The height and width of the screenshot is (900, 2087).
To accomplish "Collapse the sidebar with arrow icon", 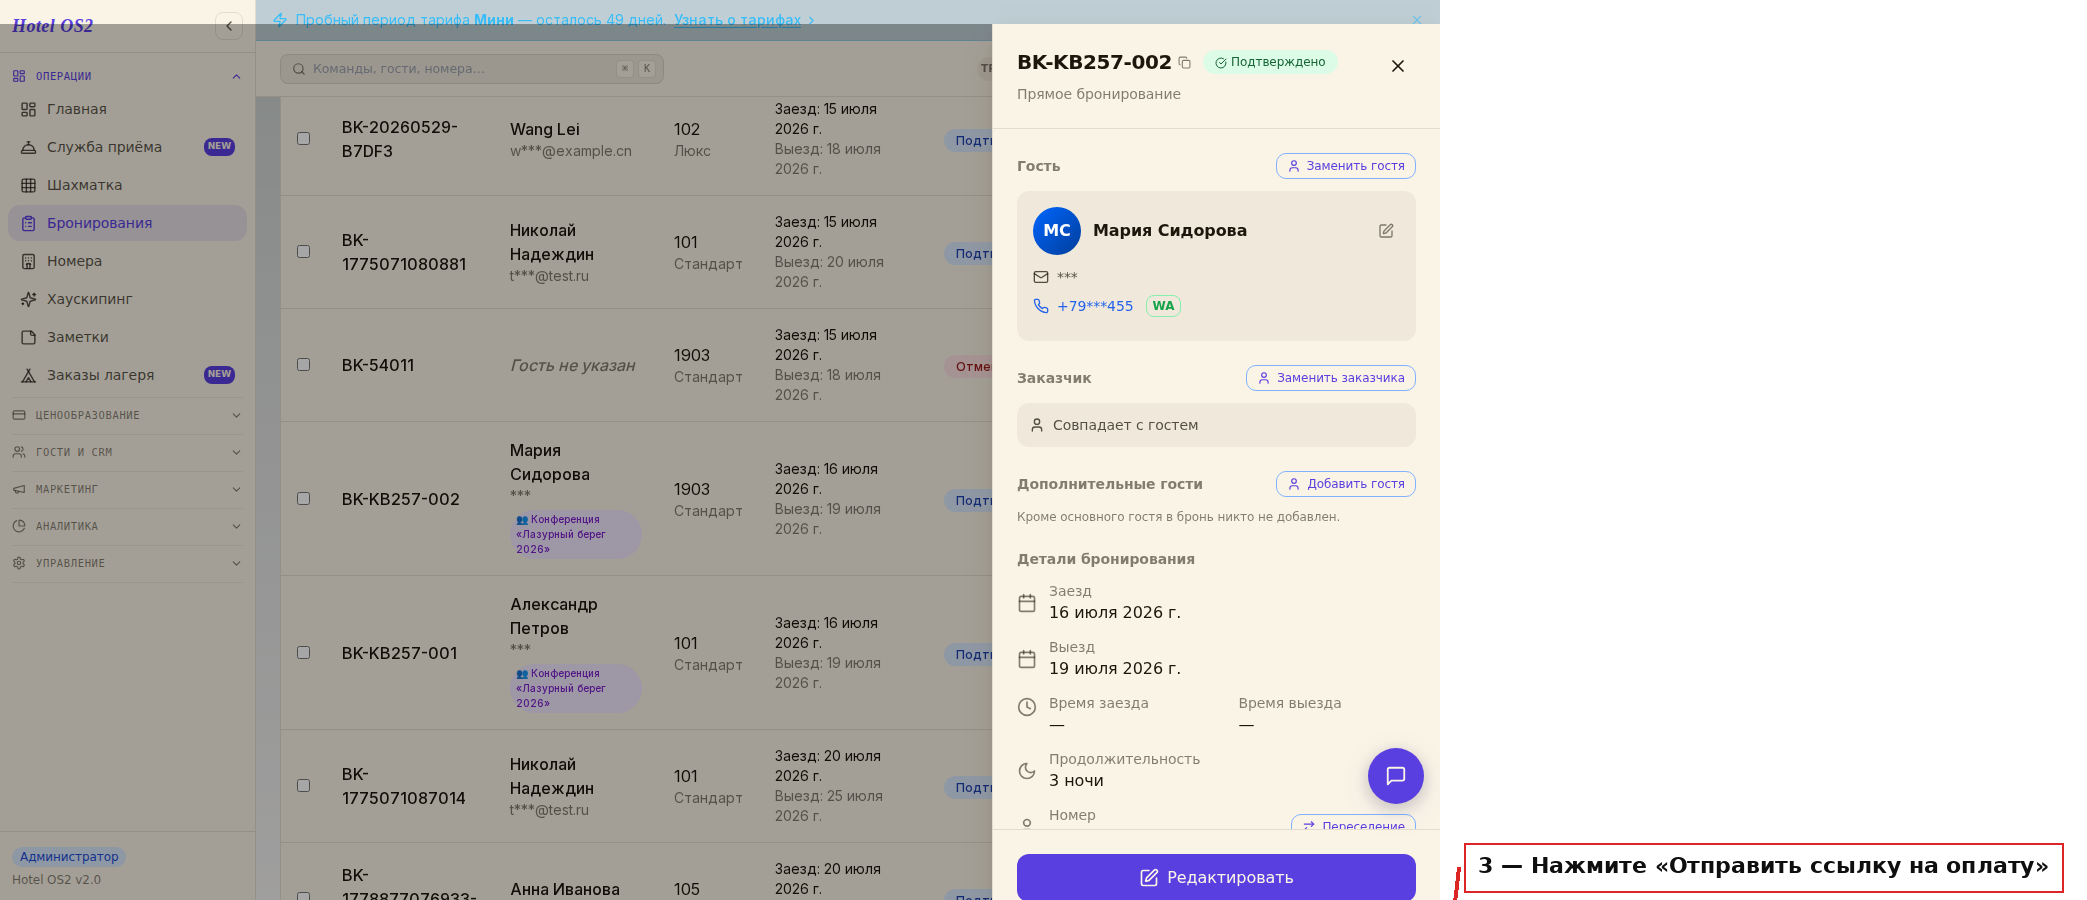I will (229, 26).
